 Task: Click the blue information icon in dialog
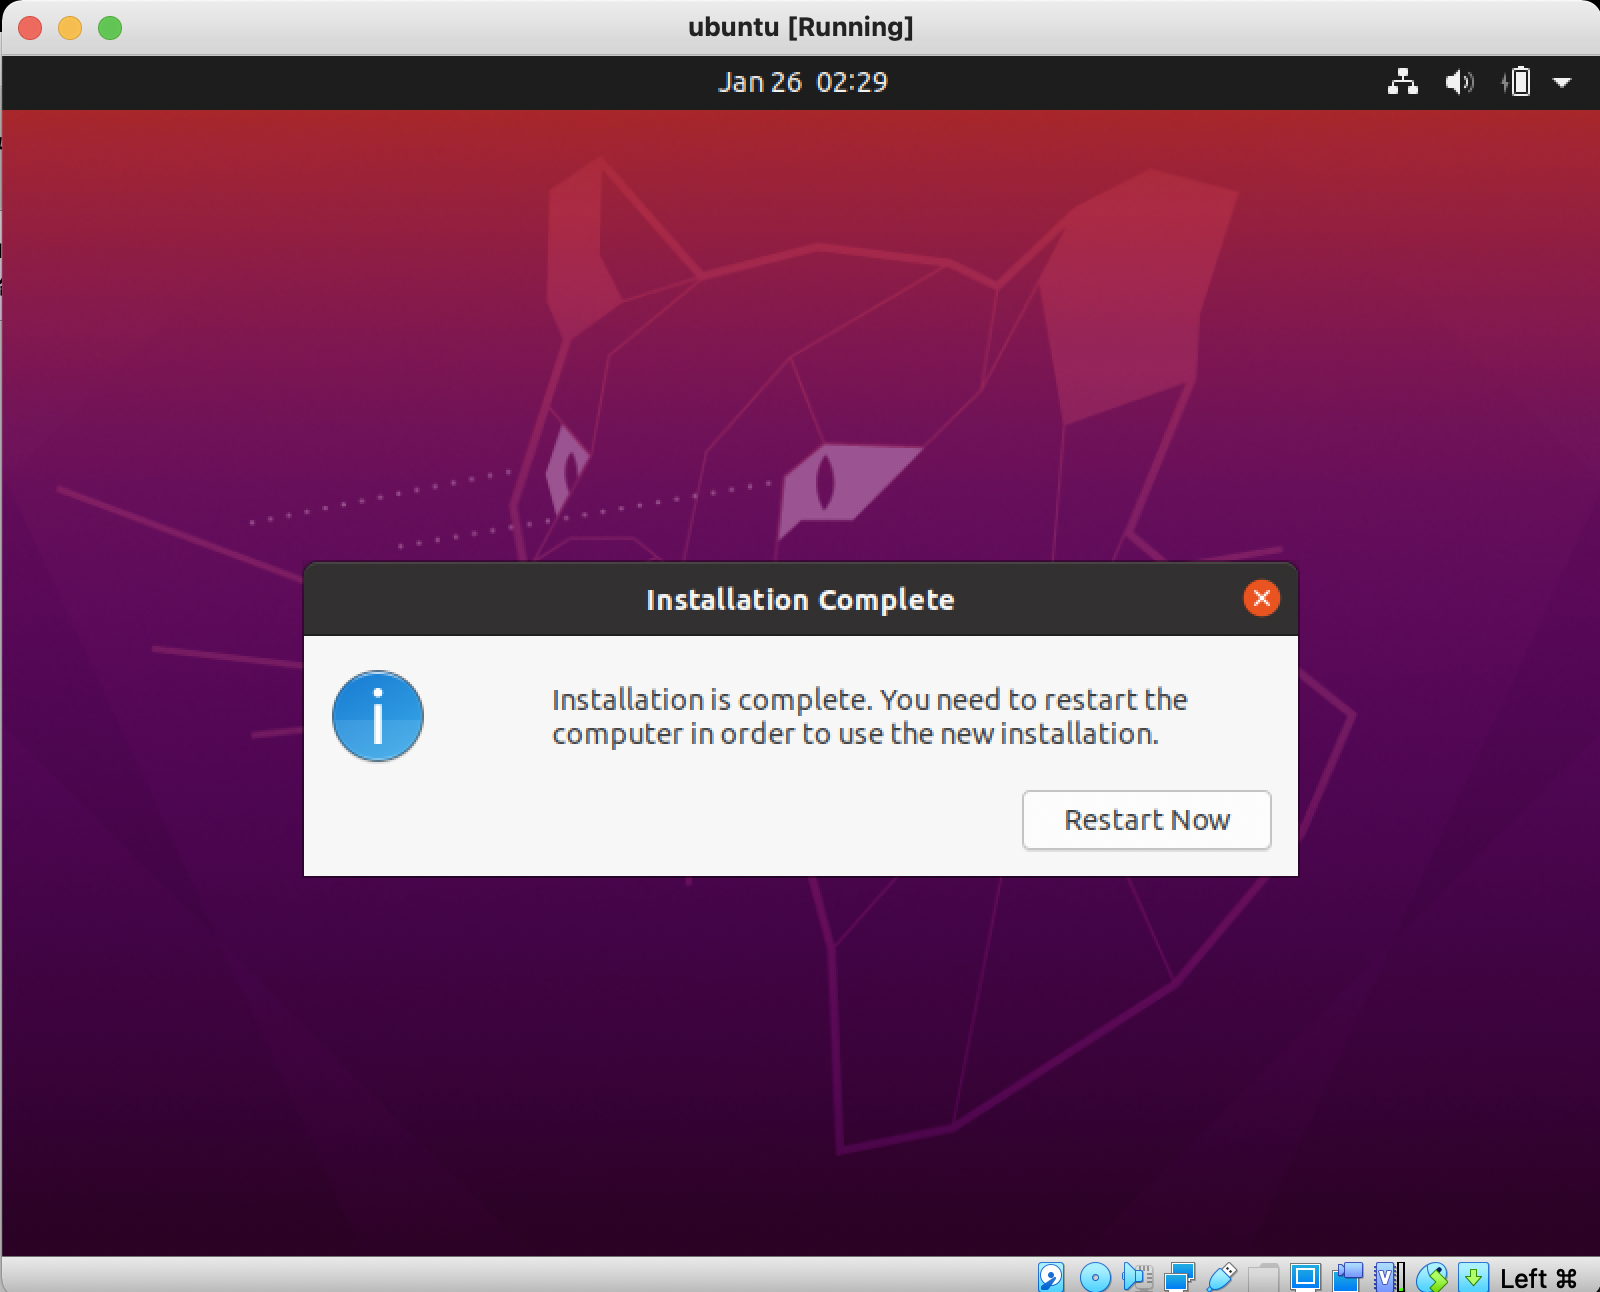pyautogui.click(x=378, y=716)
